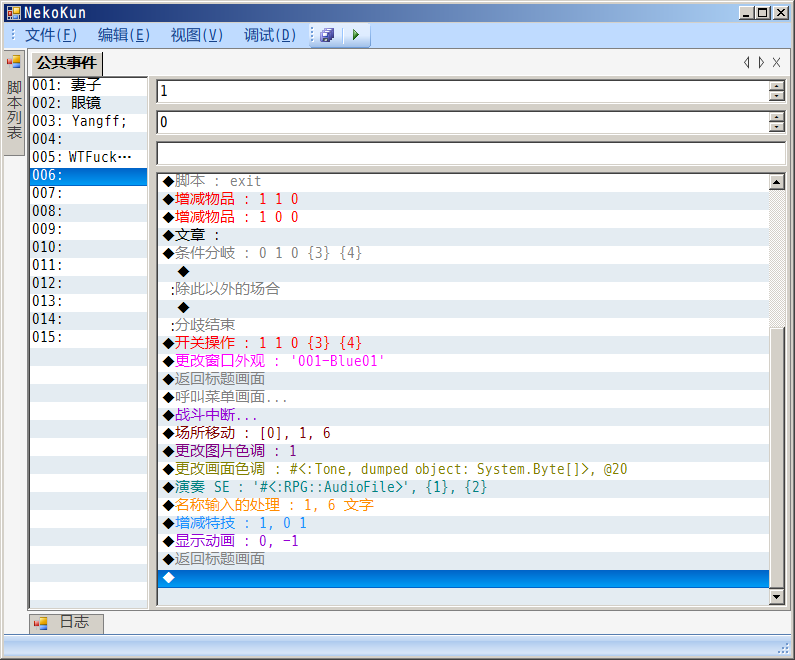This screenshot has height=660, width=795.
Task: Select the 呼叫菜单画面... command
Action: [x=463, y=397]
